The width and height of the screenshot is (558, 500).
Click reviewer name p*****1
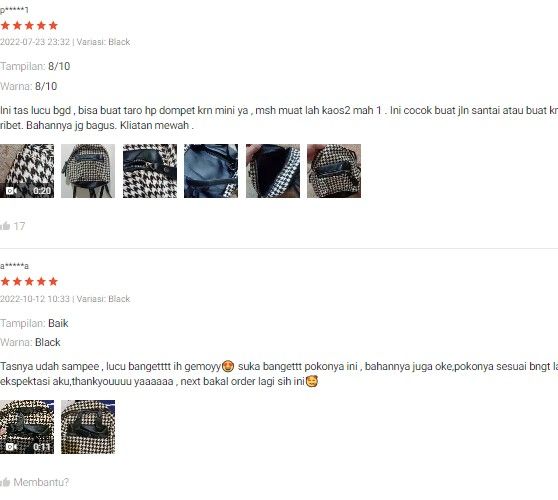[14, 10]
